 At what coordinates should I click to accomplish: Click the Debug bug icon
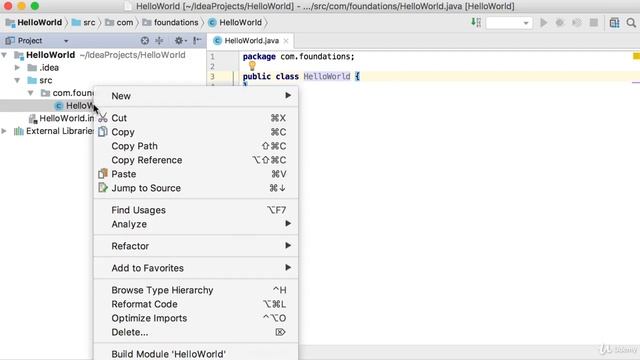pyautogui.click(x=560, y=22)
